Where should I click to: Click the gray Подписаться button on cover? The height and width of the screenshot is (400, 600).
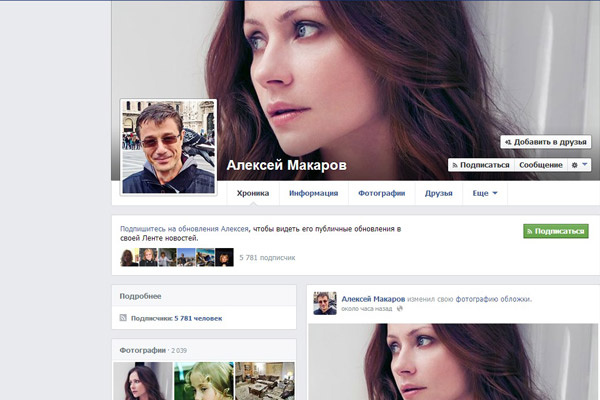(481, 165)
